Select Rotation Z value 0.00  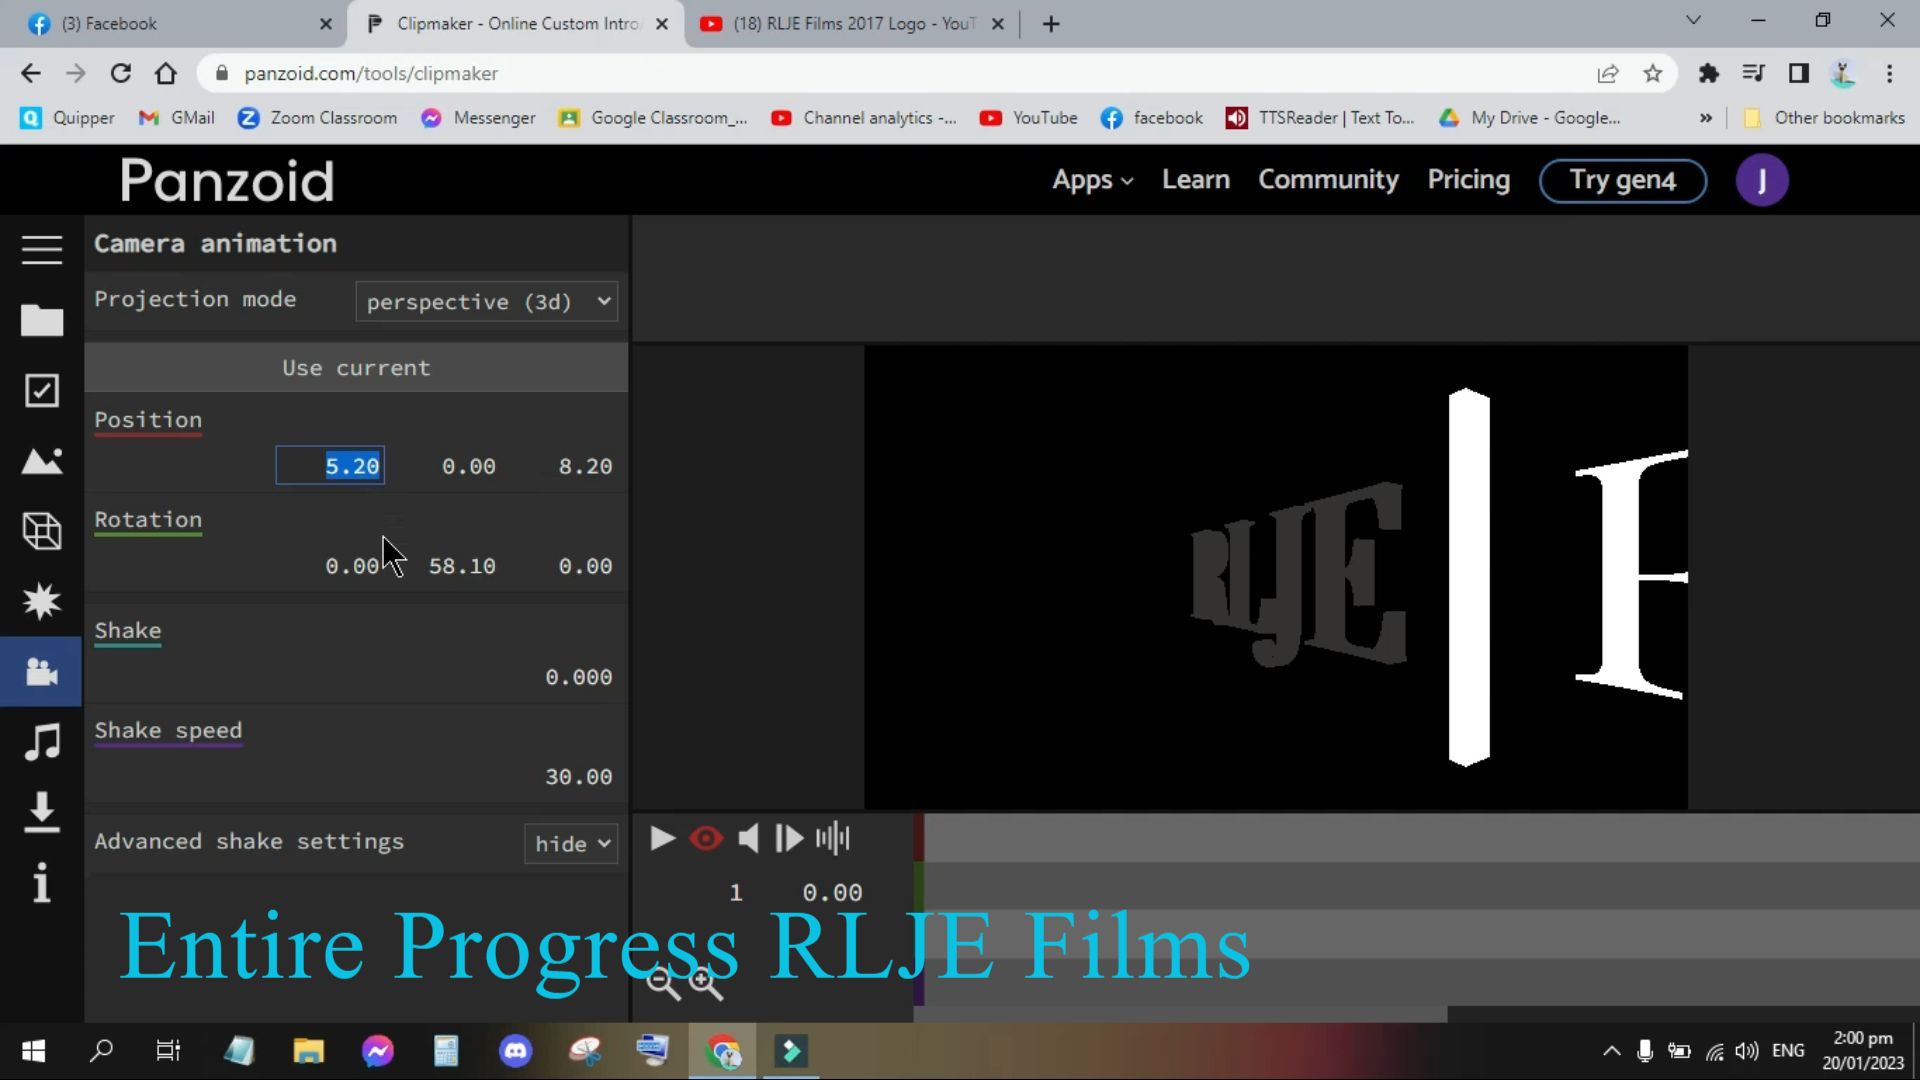pyautogui.click(x=585, y=566)
